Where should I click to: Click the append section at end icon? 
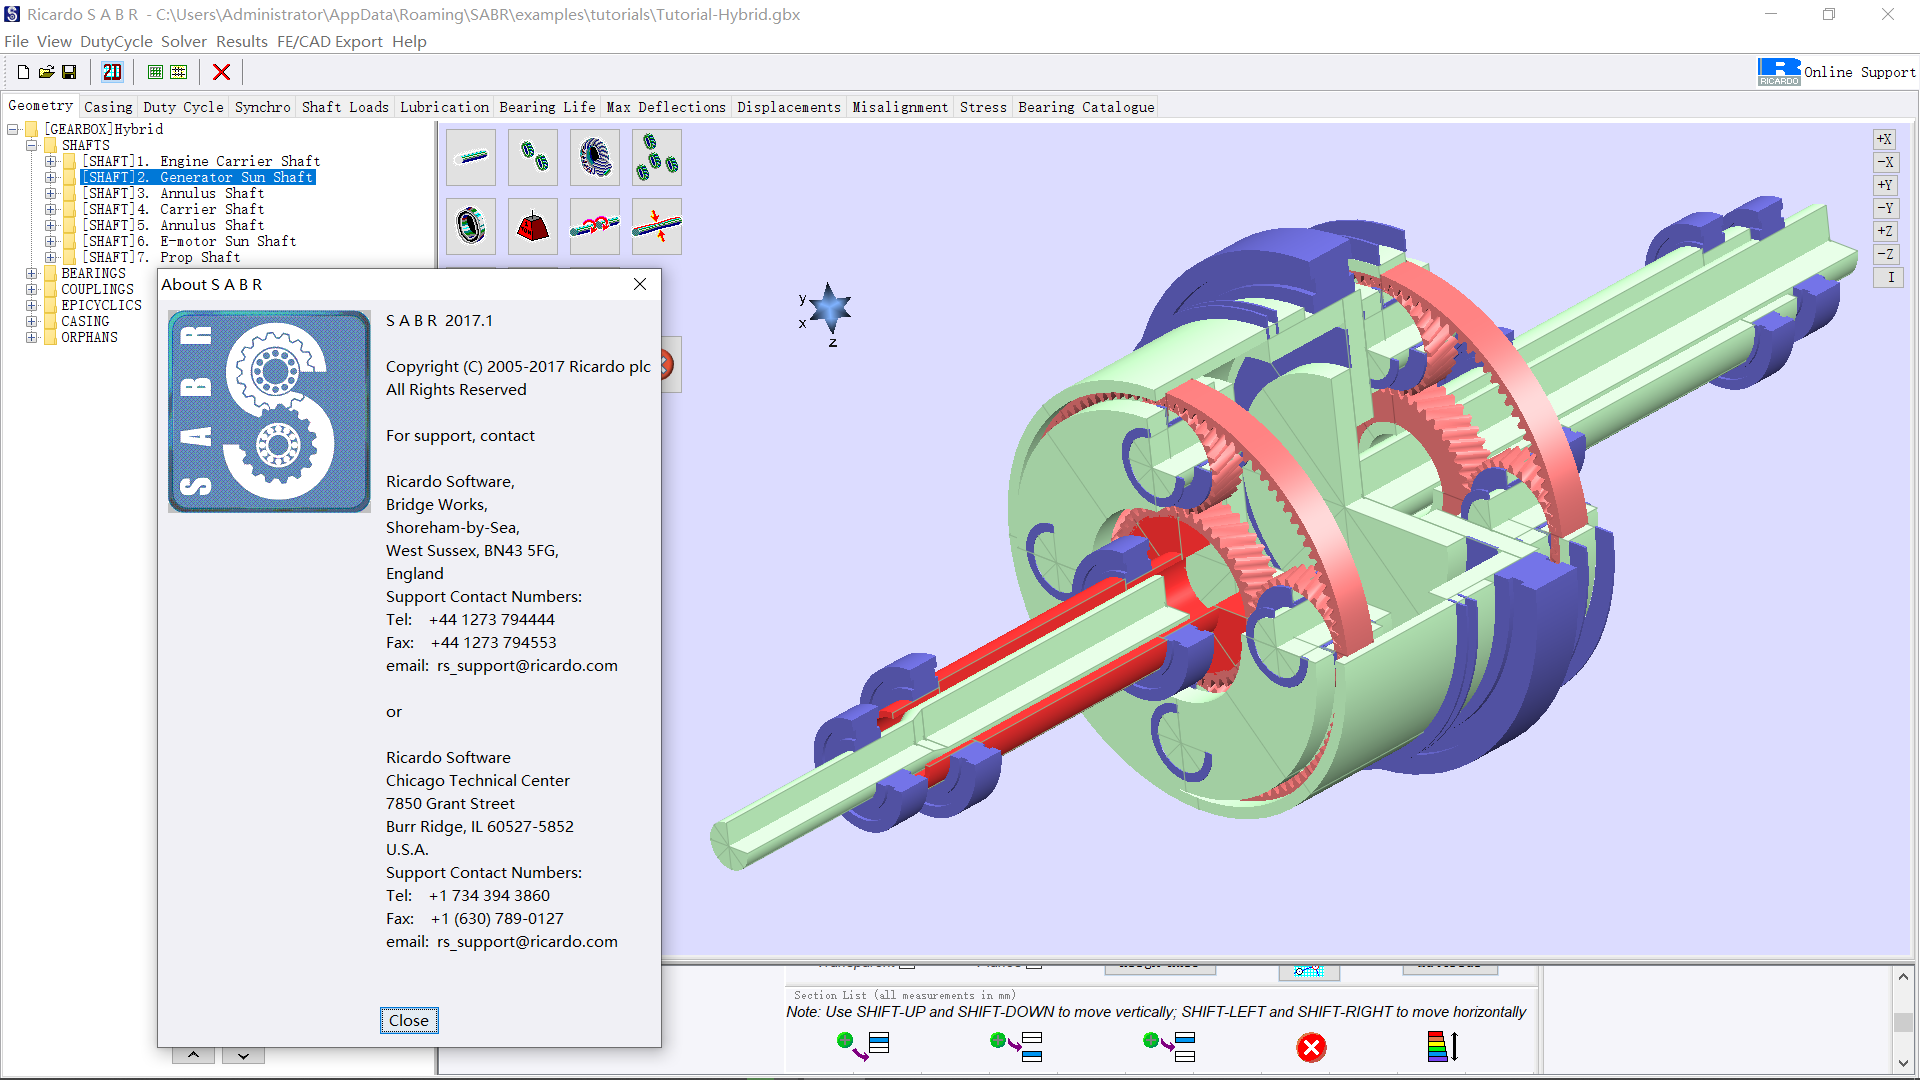tap(863, 1046)
